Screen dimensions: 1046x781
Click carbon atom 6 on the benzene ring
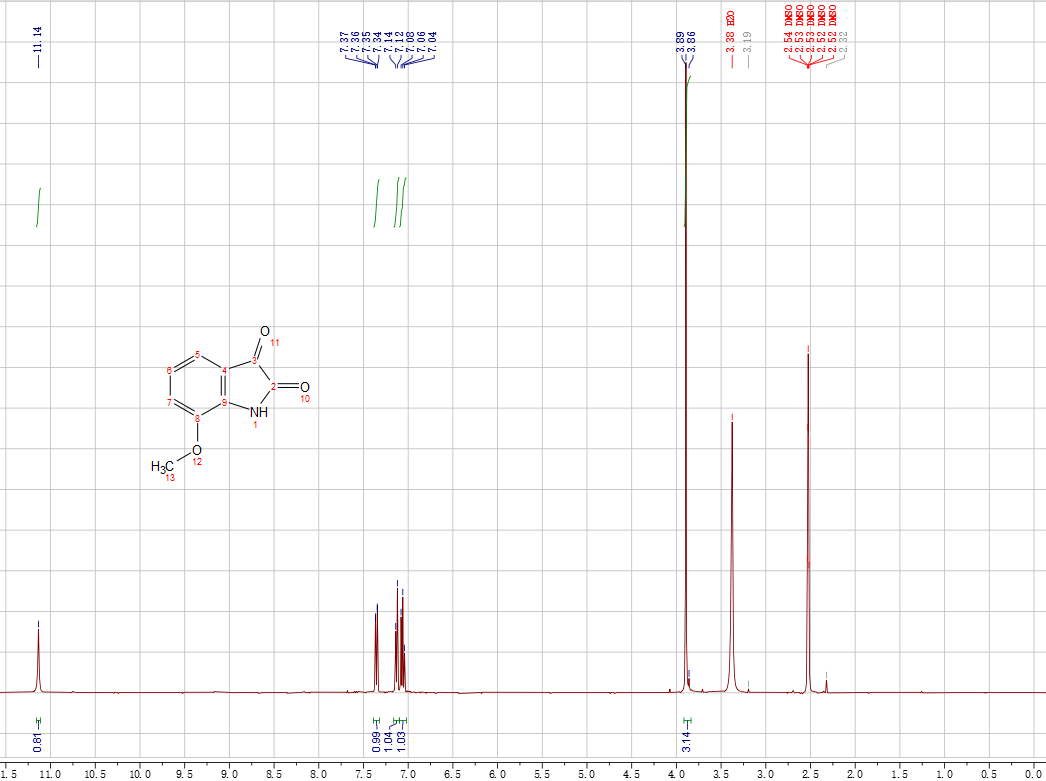[170, 371]
